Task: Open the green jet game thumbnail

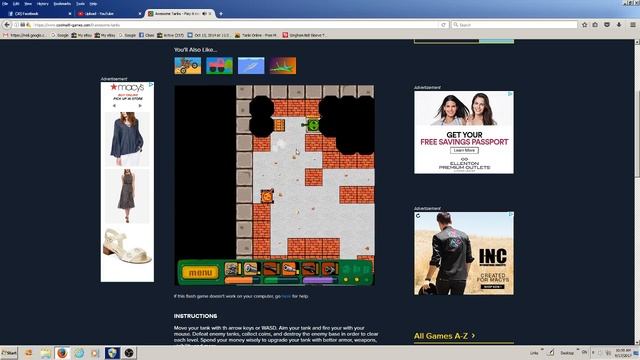Action: pos(283,66)
